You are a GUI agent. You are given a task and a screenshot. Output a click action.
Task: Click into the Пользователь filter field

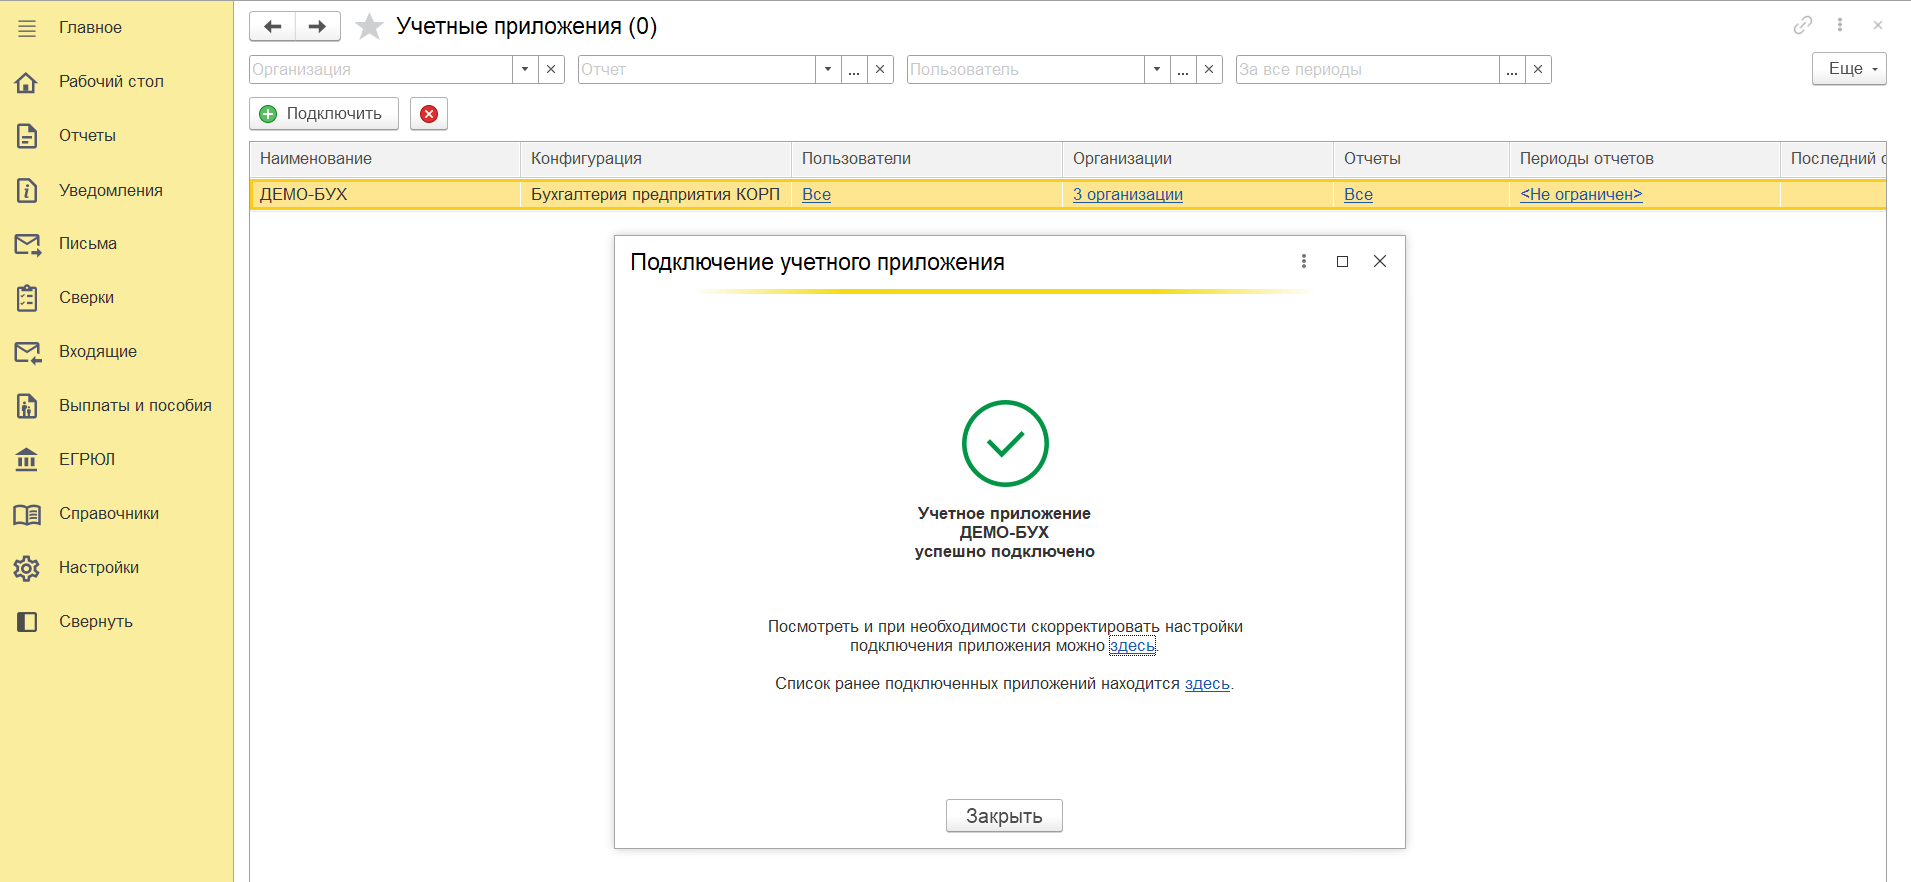click(1026, 70)
